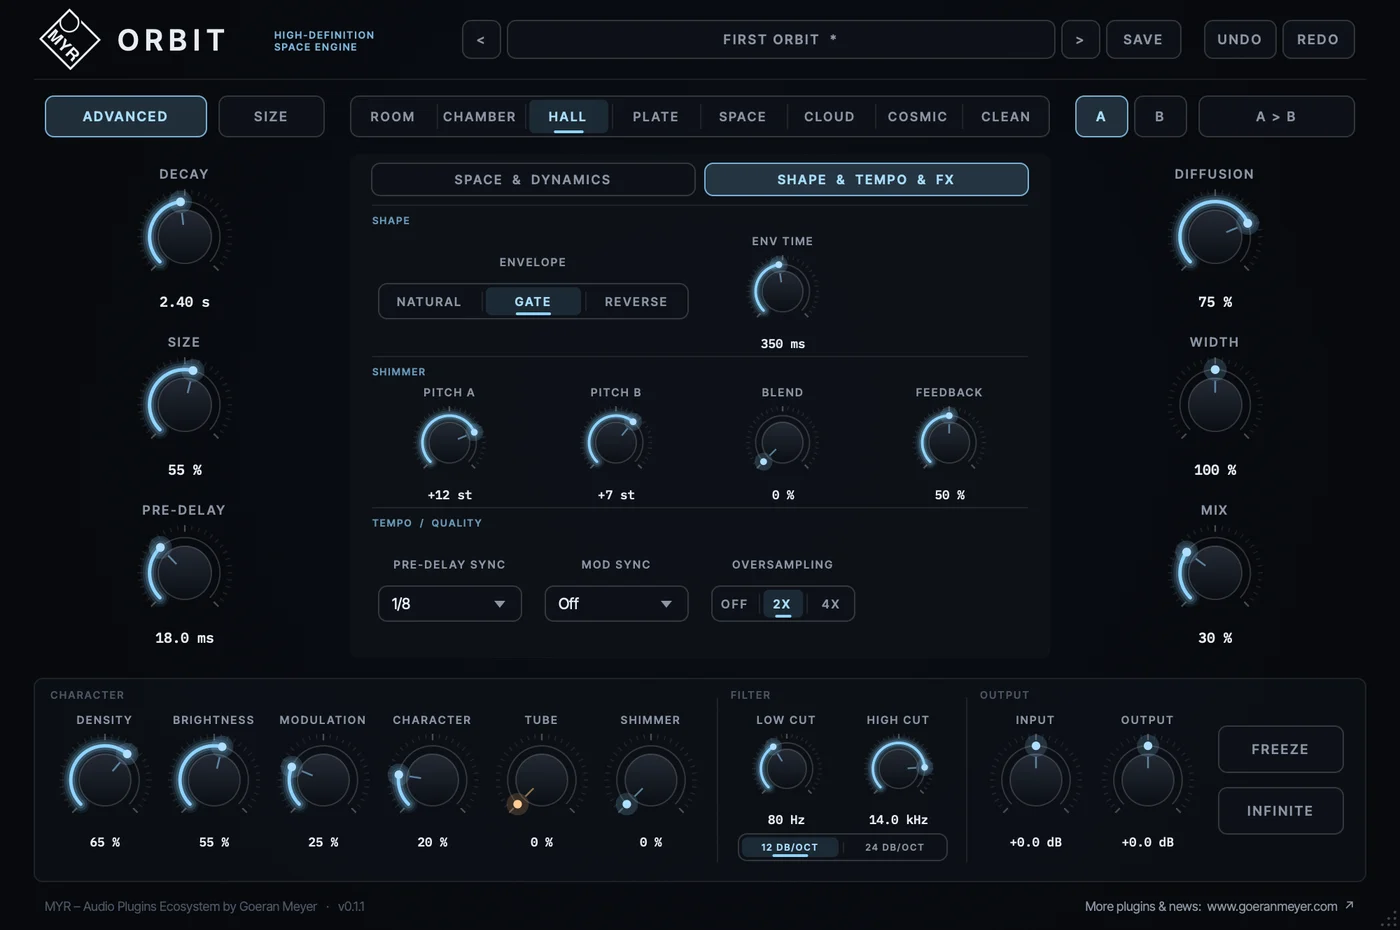Set oversampling to Off

pyautogui.click(x=734, y=604)
